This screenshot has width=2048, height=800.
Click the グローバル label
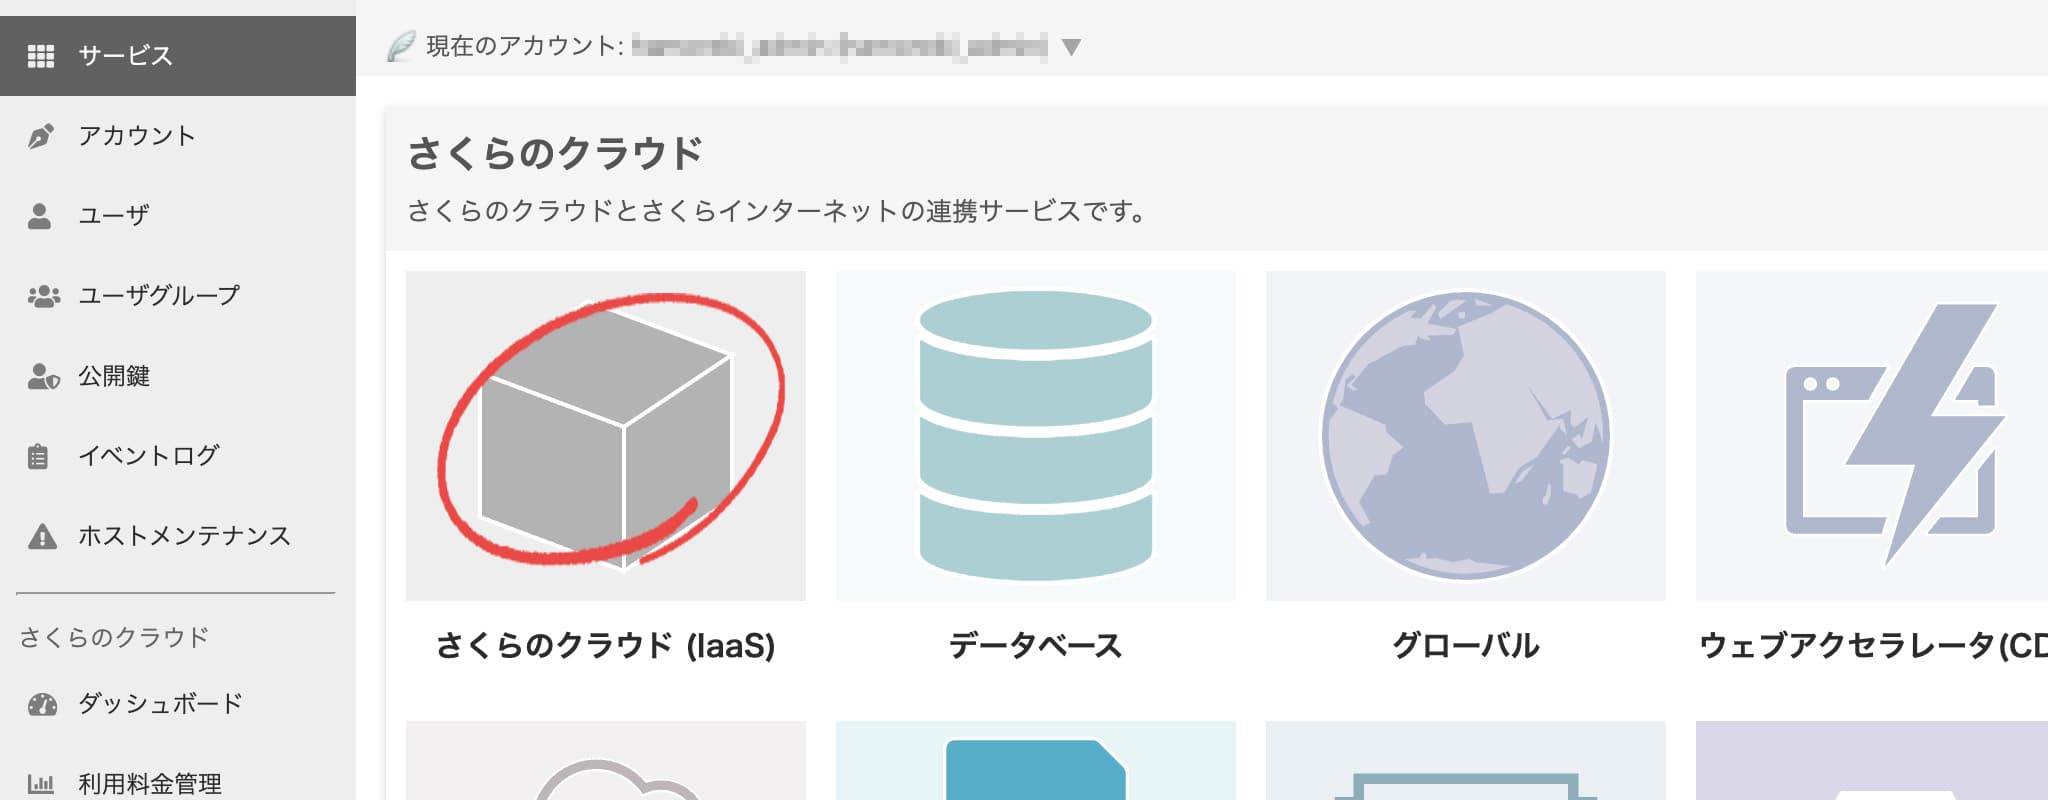(1466, 646)
